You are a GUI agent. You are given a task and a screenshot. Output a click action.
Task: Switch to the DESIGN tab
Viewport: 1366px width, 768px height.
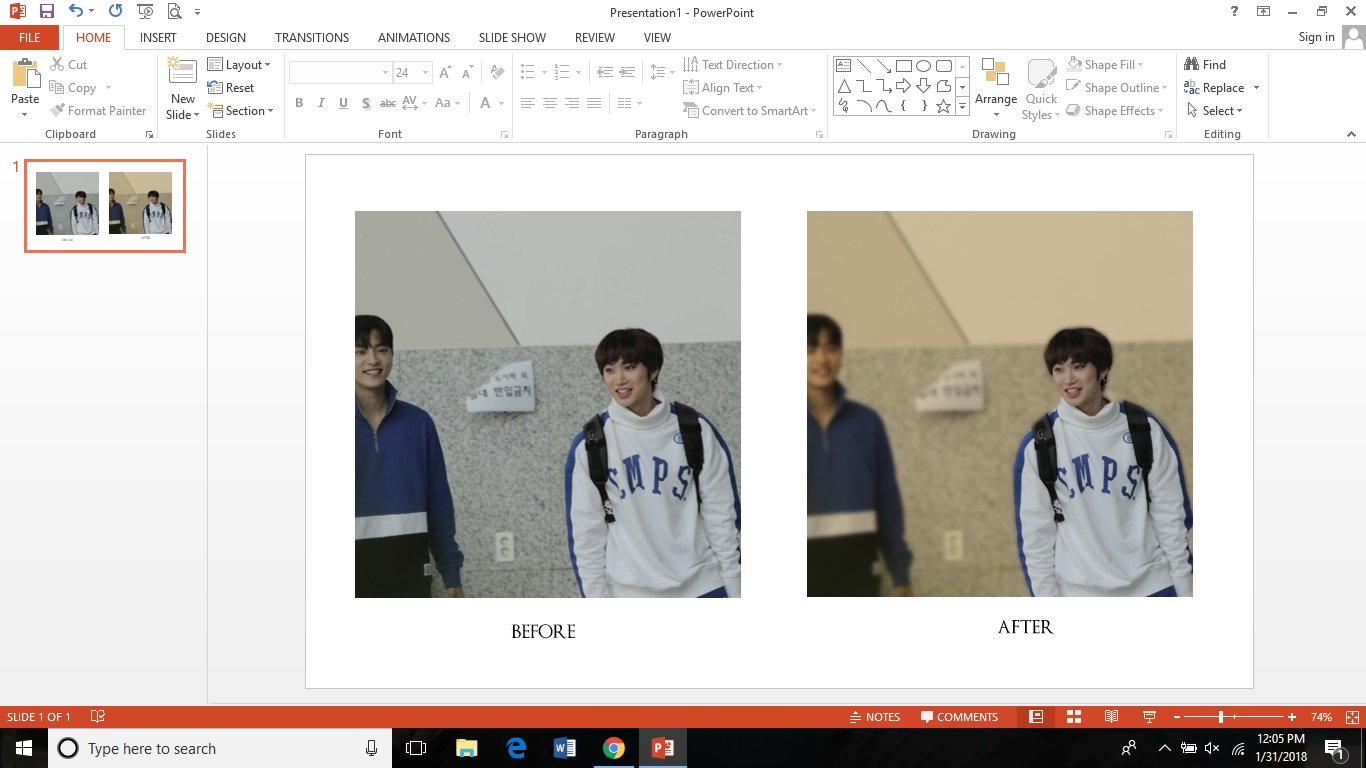[x=226, y=37]
